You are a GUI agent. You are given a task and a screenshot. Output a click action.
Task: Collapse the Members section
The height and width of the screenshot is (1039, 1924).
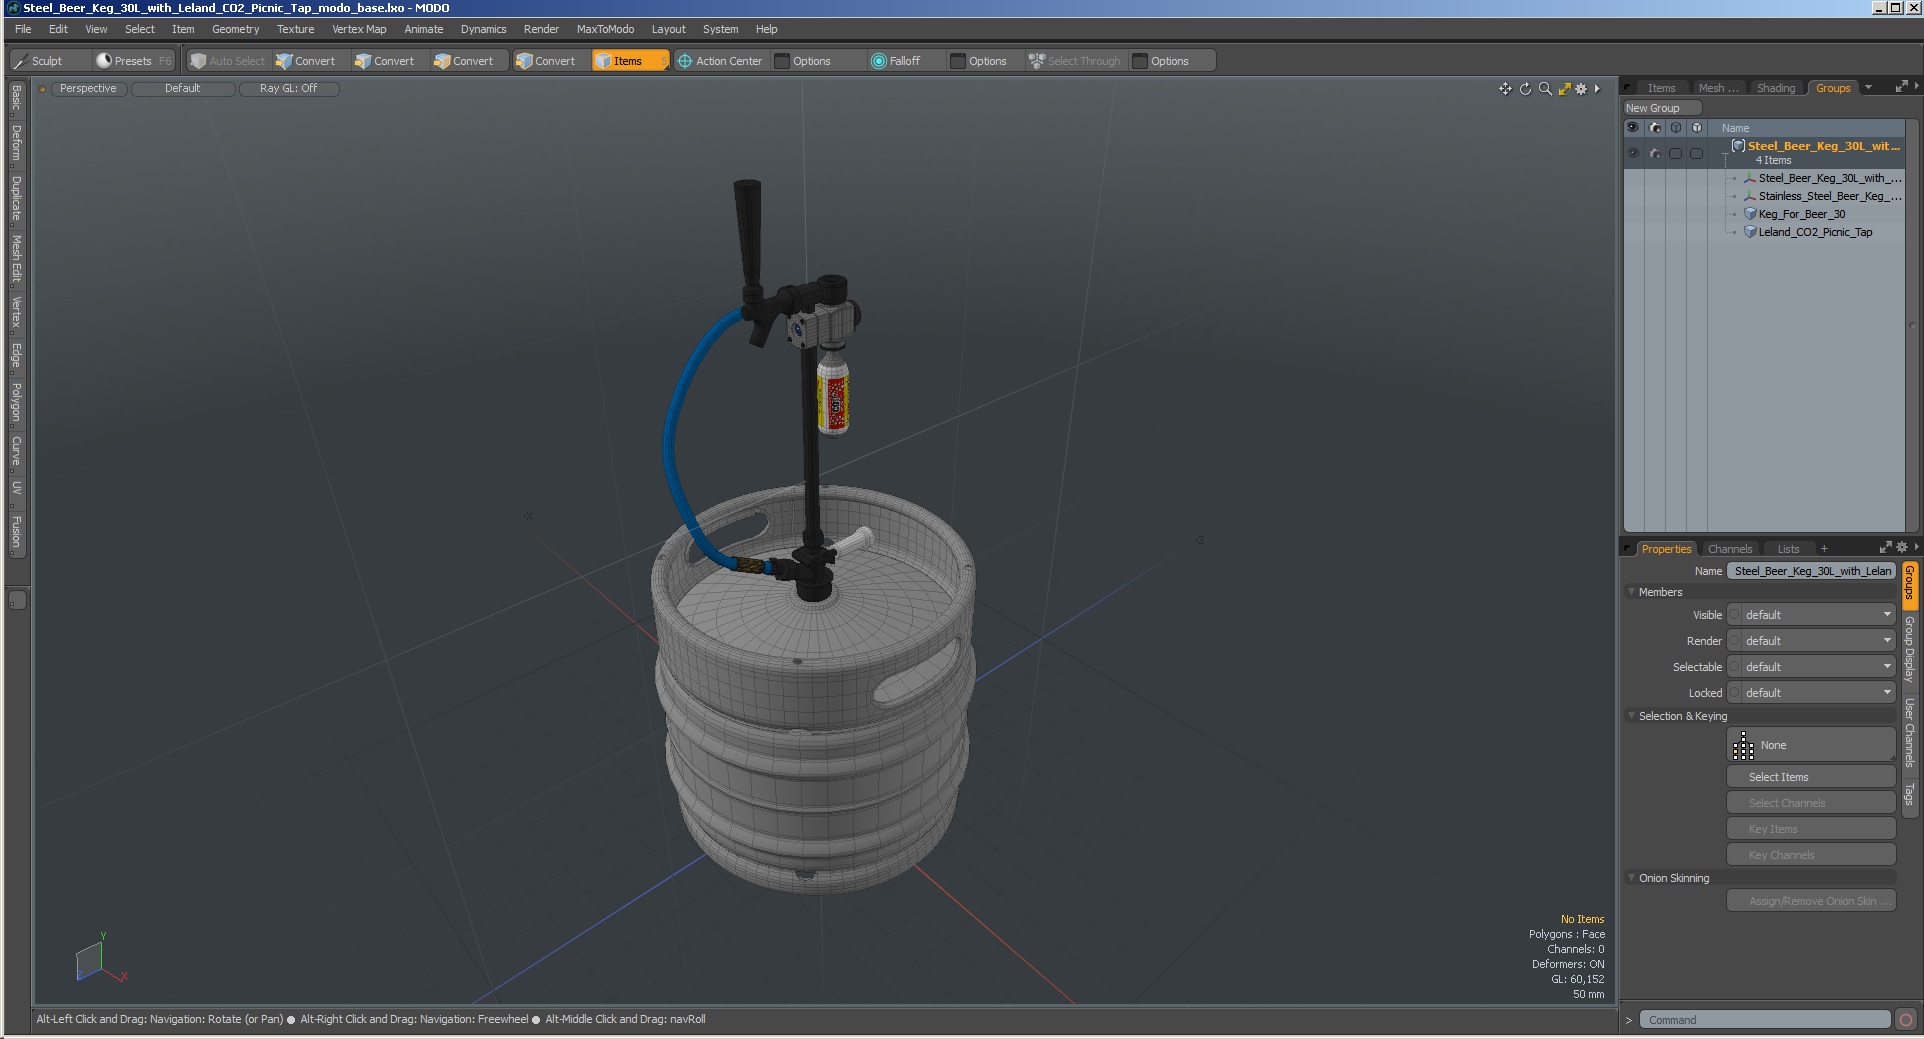coord(1631,592)
